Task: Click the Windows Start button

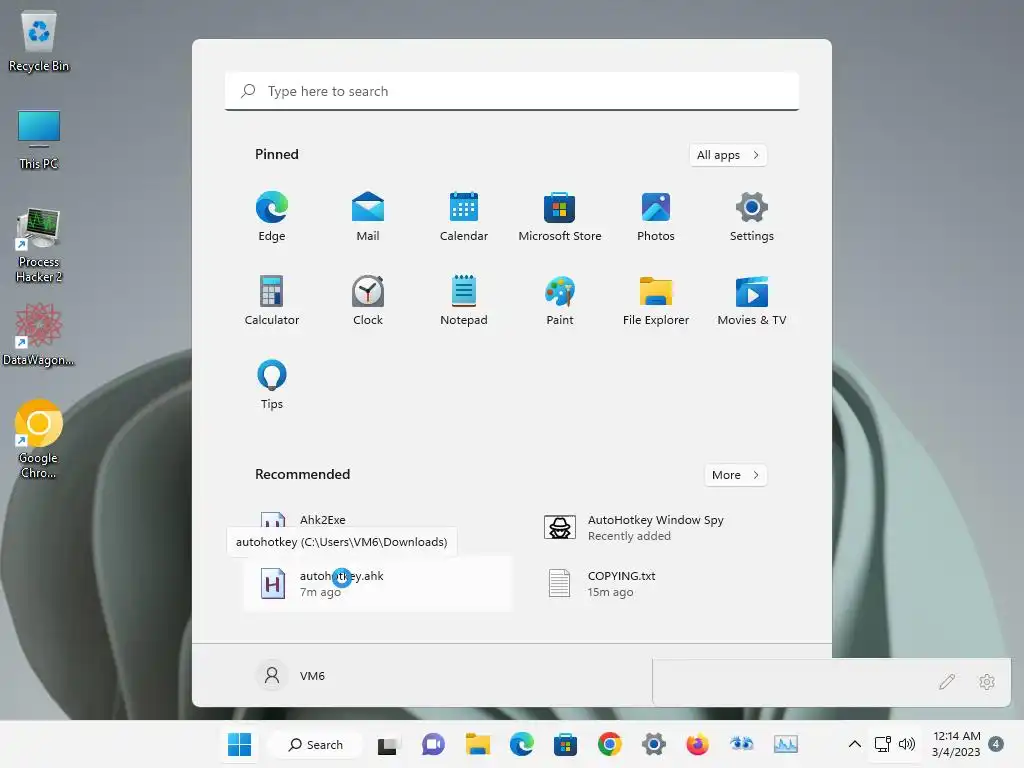Action: point(240,744)
